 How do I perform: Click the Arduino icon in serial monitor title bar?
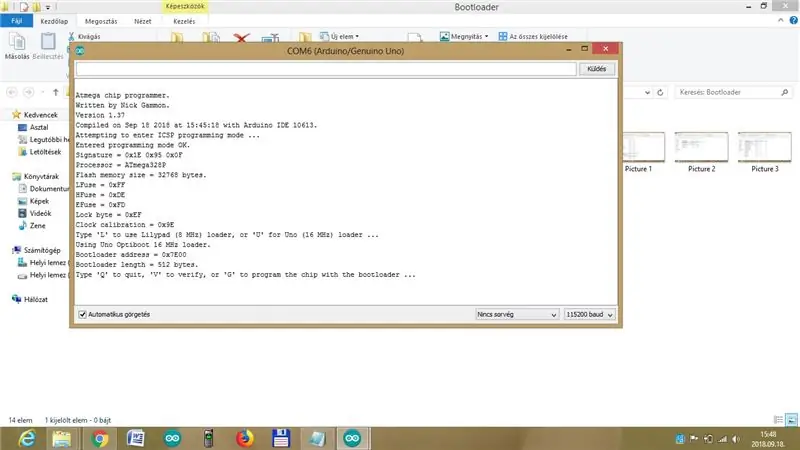click(x=80, y=51)
